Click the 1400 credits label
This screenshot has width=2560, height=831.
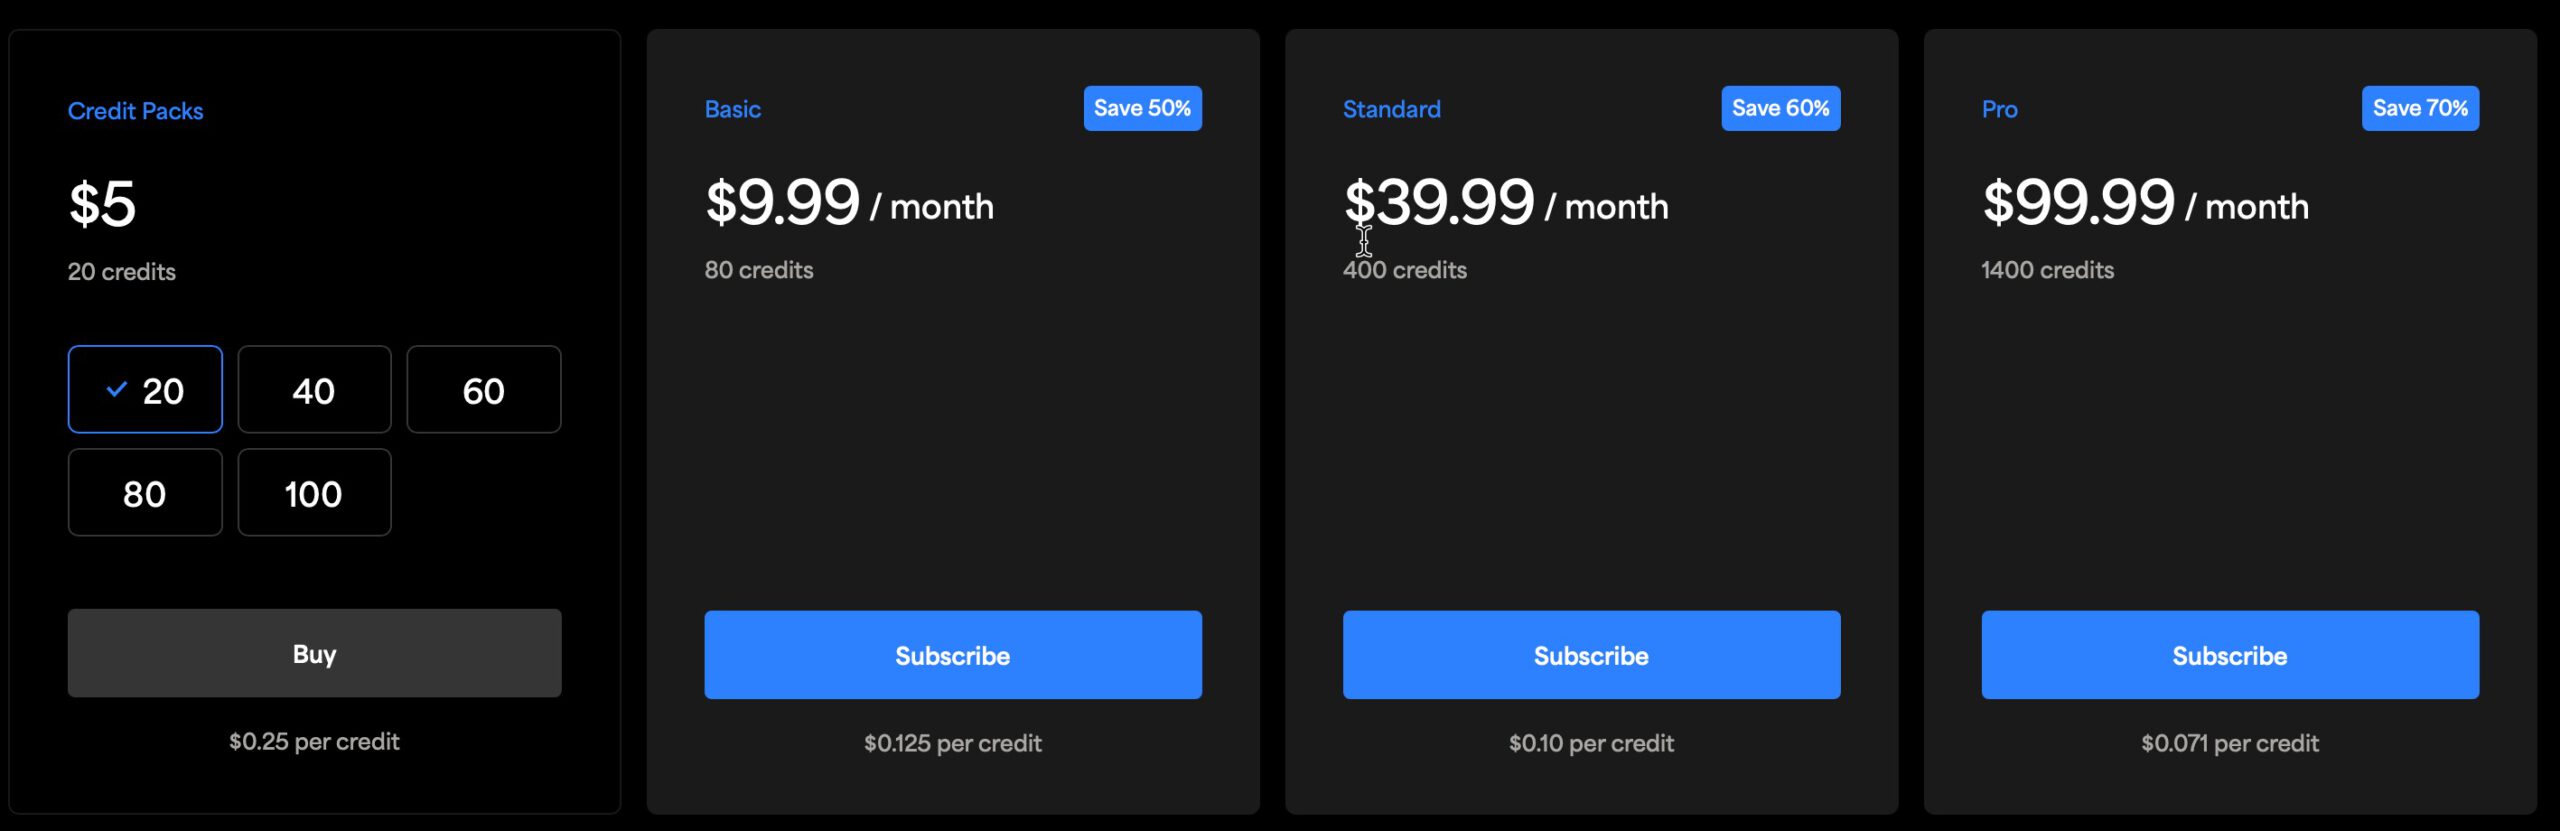pos(2047,270)
